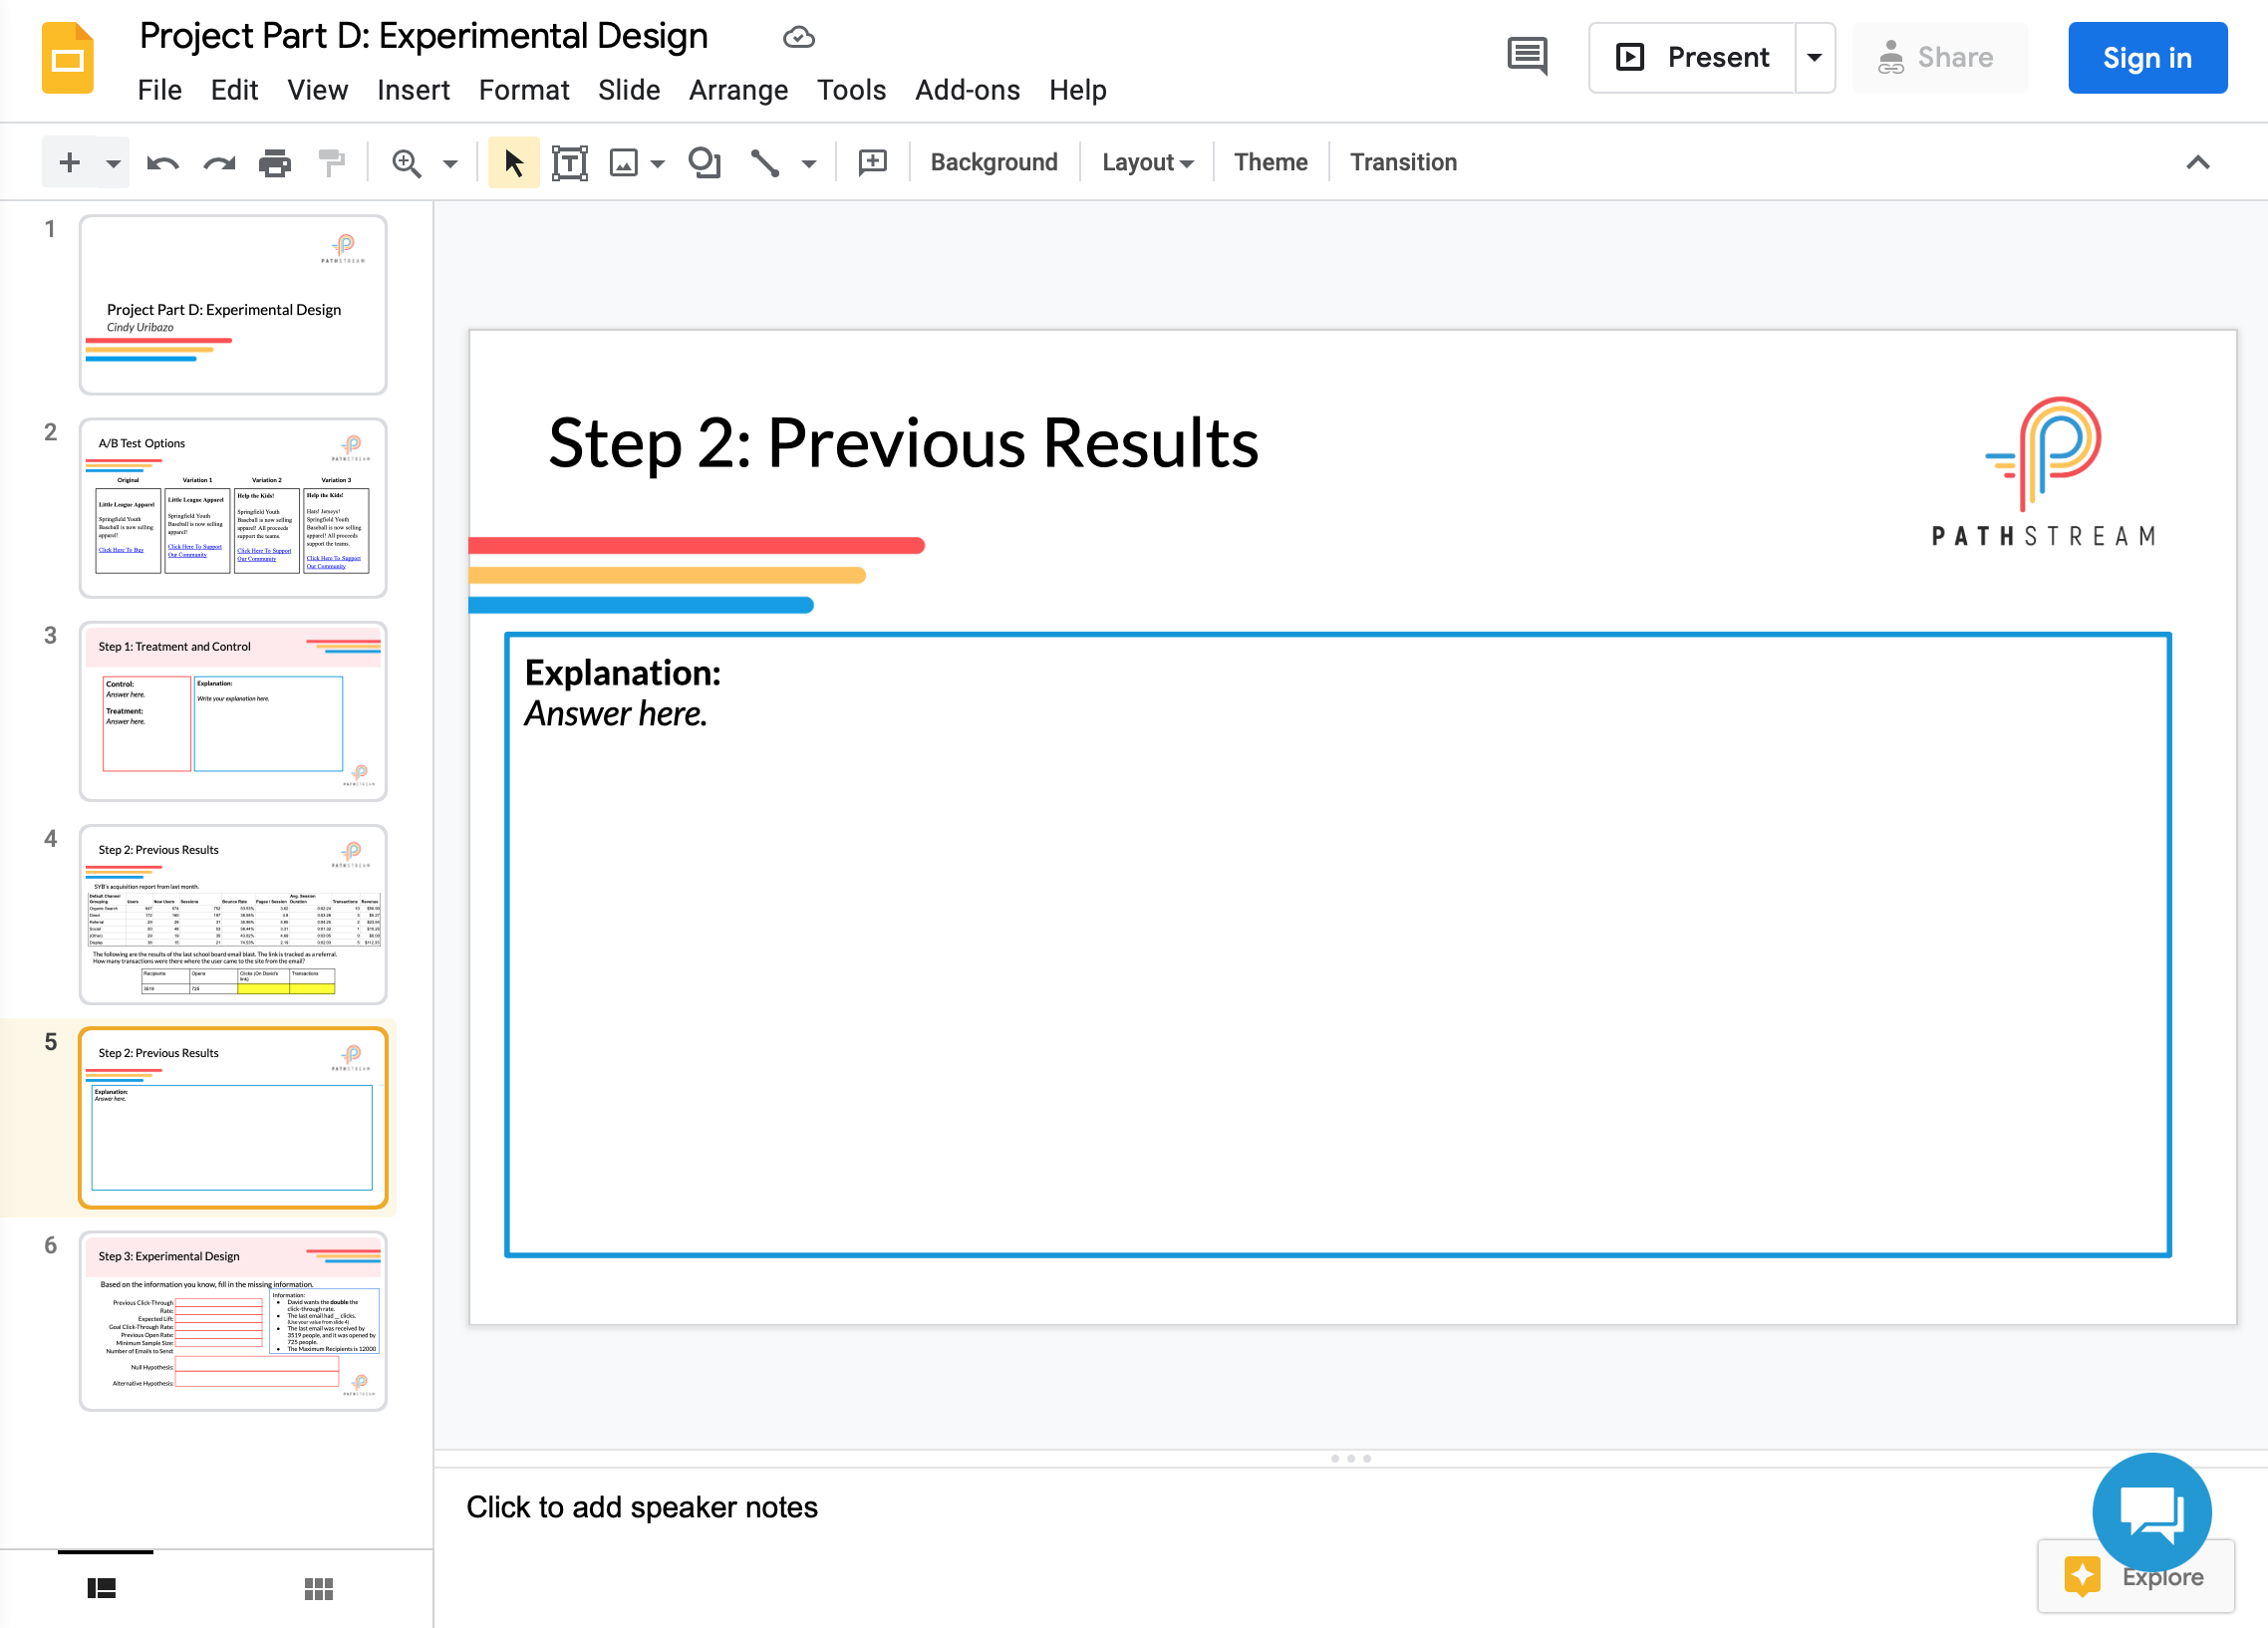Select slide 6 Experimental Design thumbnail
This screenshot has width=2268, height=1628.
233,1320
